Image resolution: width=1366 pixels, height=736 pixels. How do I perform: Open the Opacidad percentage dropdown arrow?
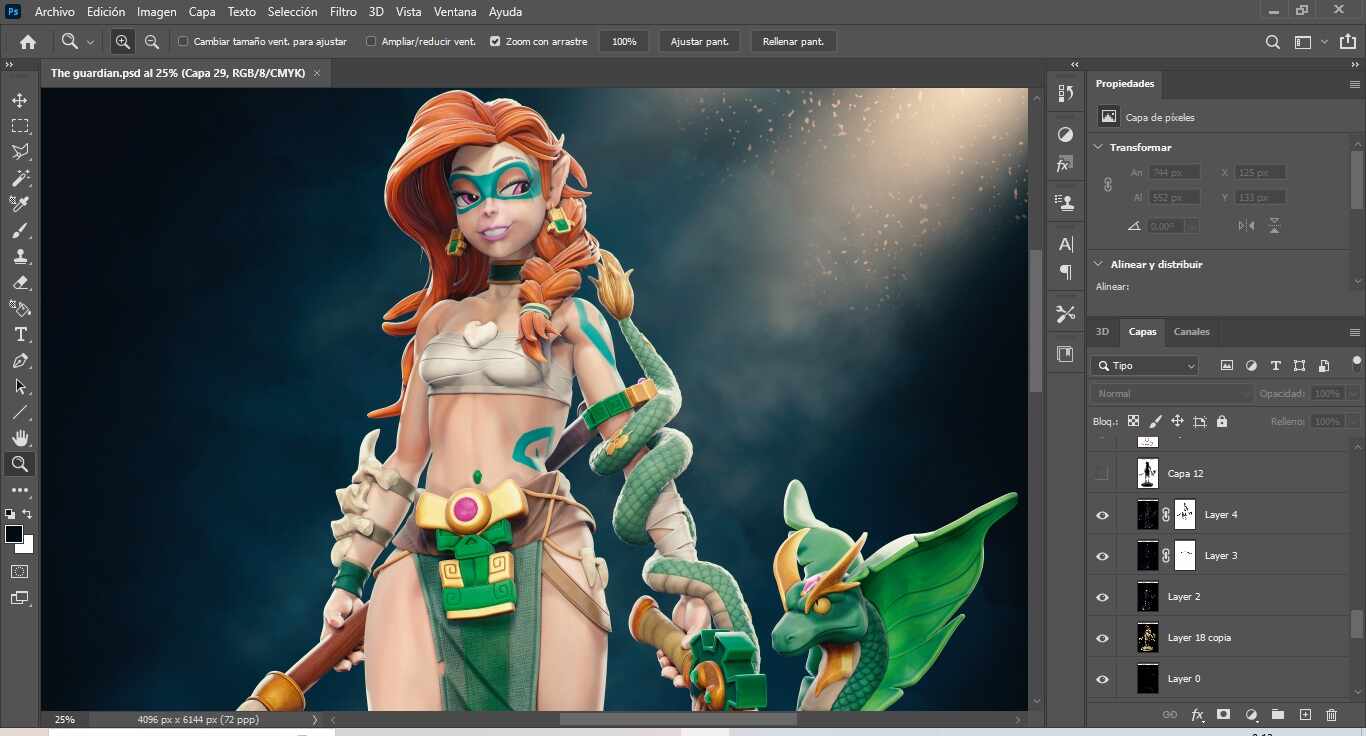[x=1353, y=394]
